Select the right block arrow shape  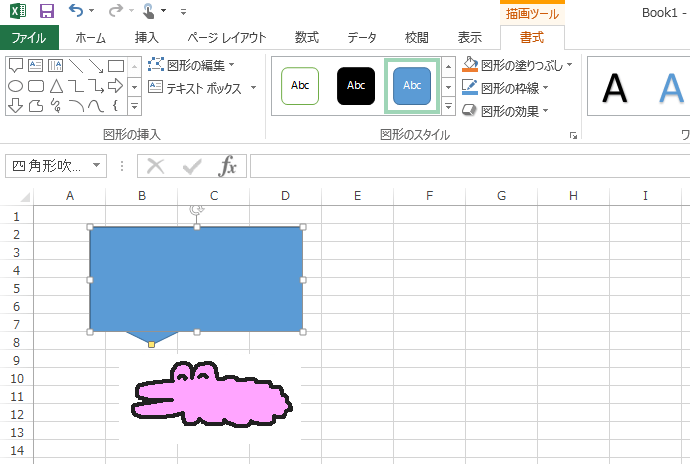point(115,85)
